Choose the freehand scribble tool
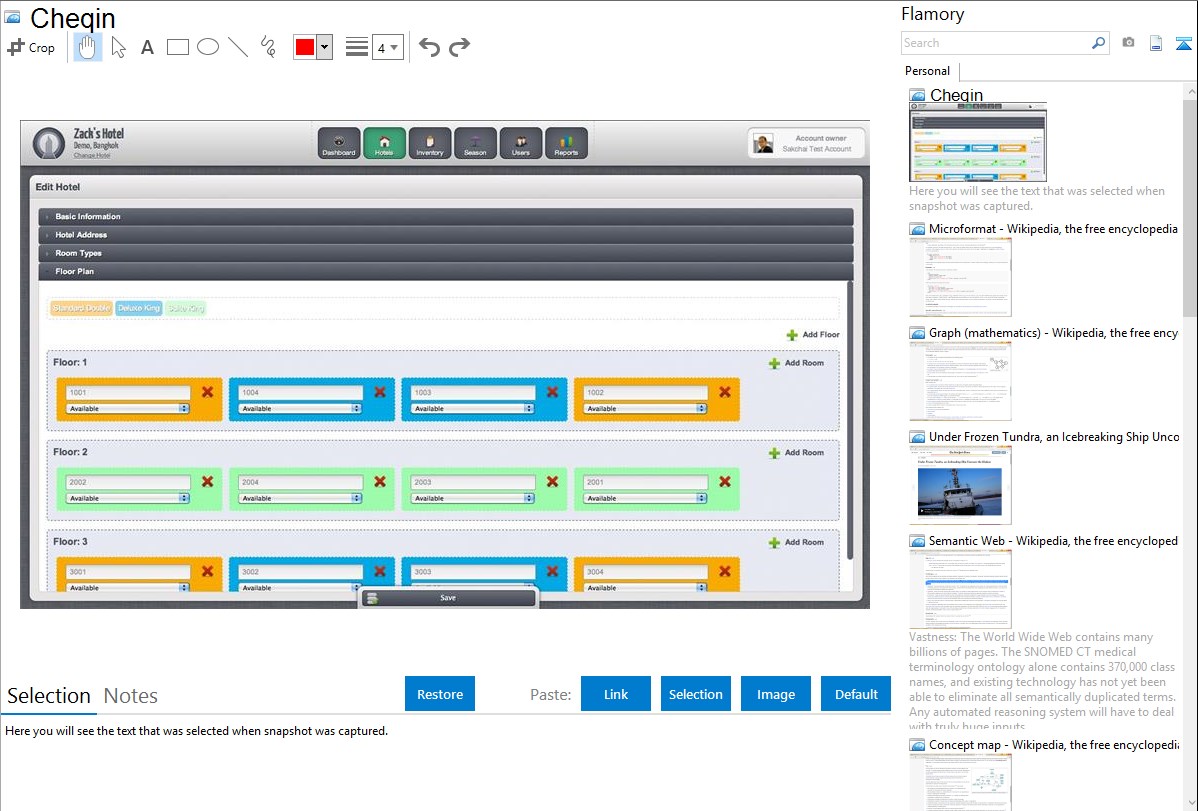 (x=268, y=47)
